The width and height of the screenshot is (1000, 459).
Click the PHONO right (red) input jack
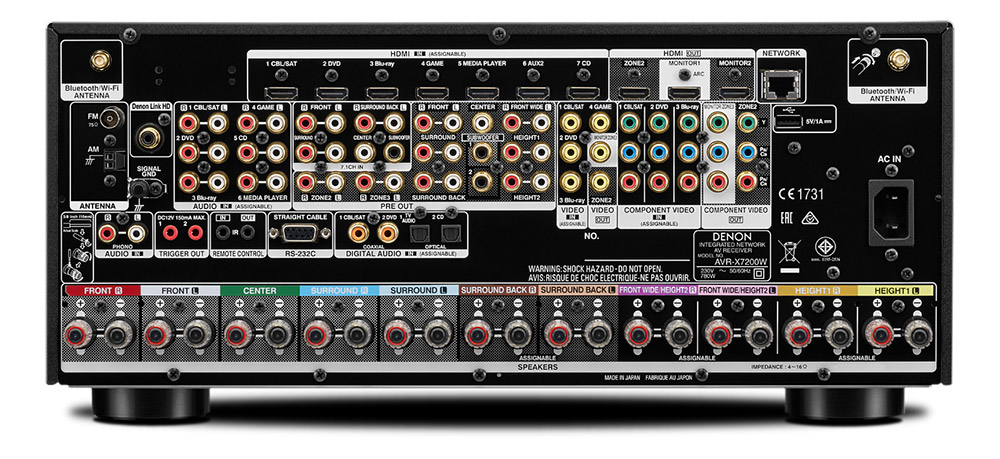click(108, 233)
